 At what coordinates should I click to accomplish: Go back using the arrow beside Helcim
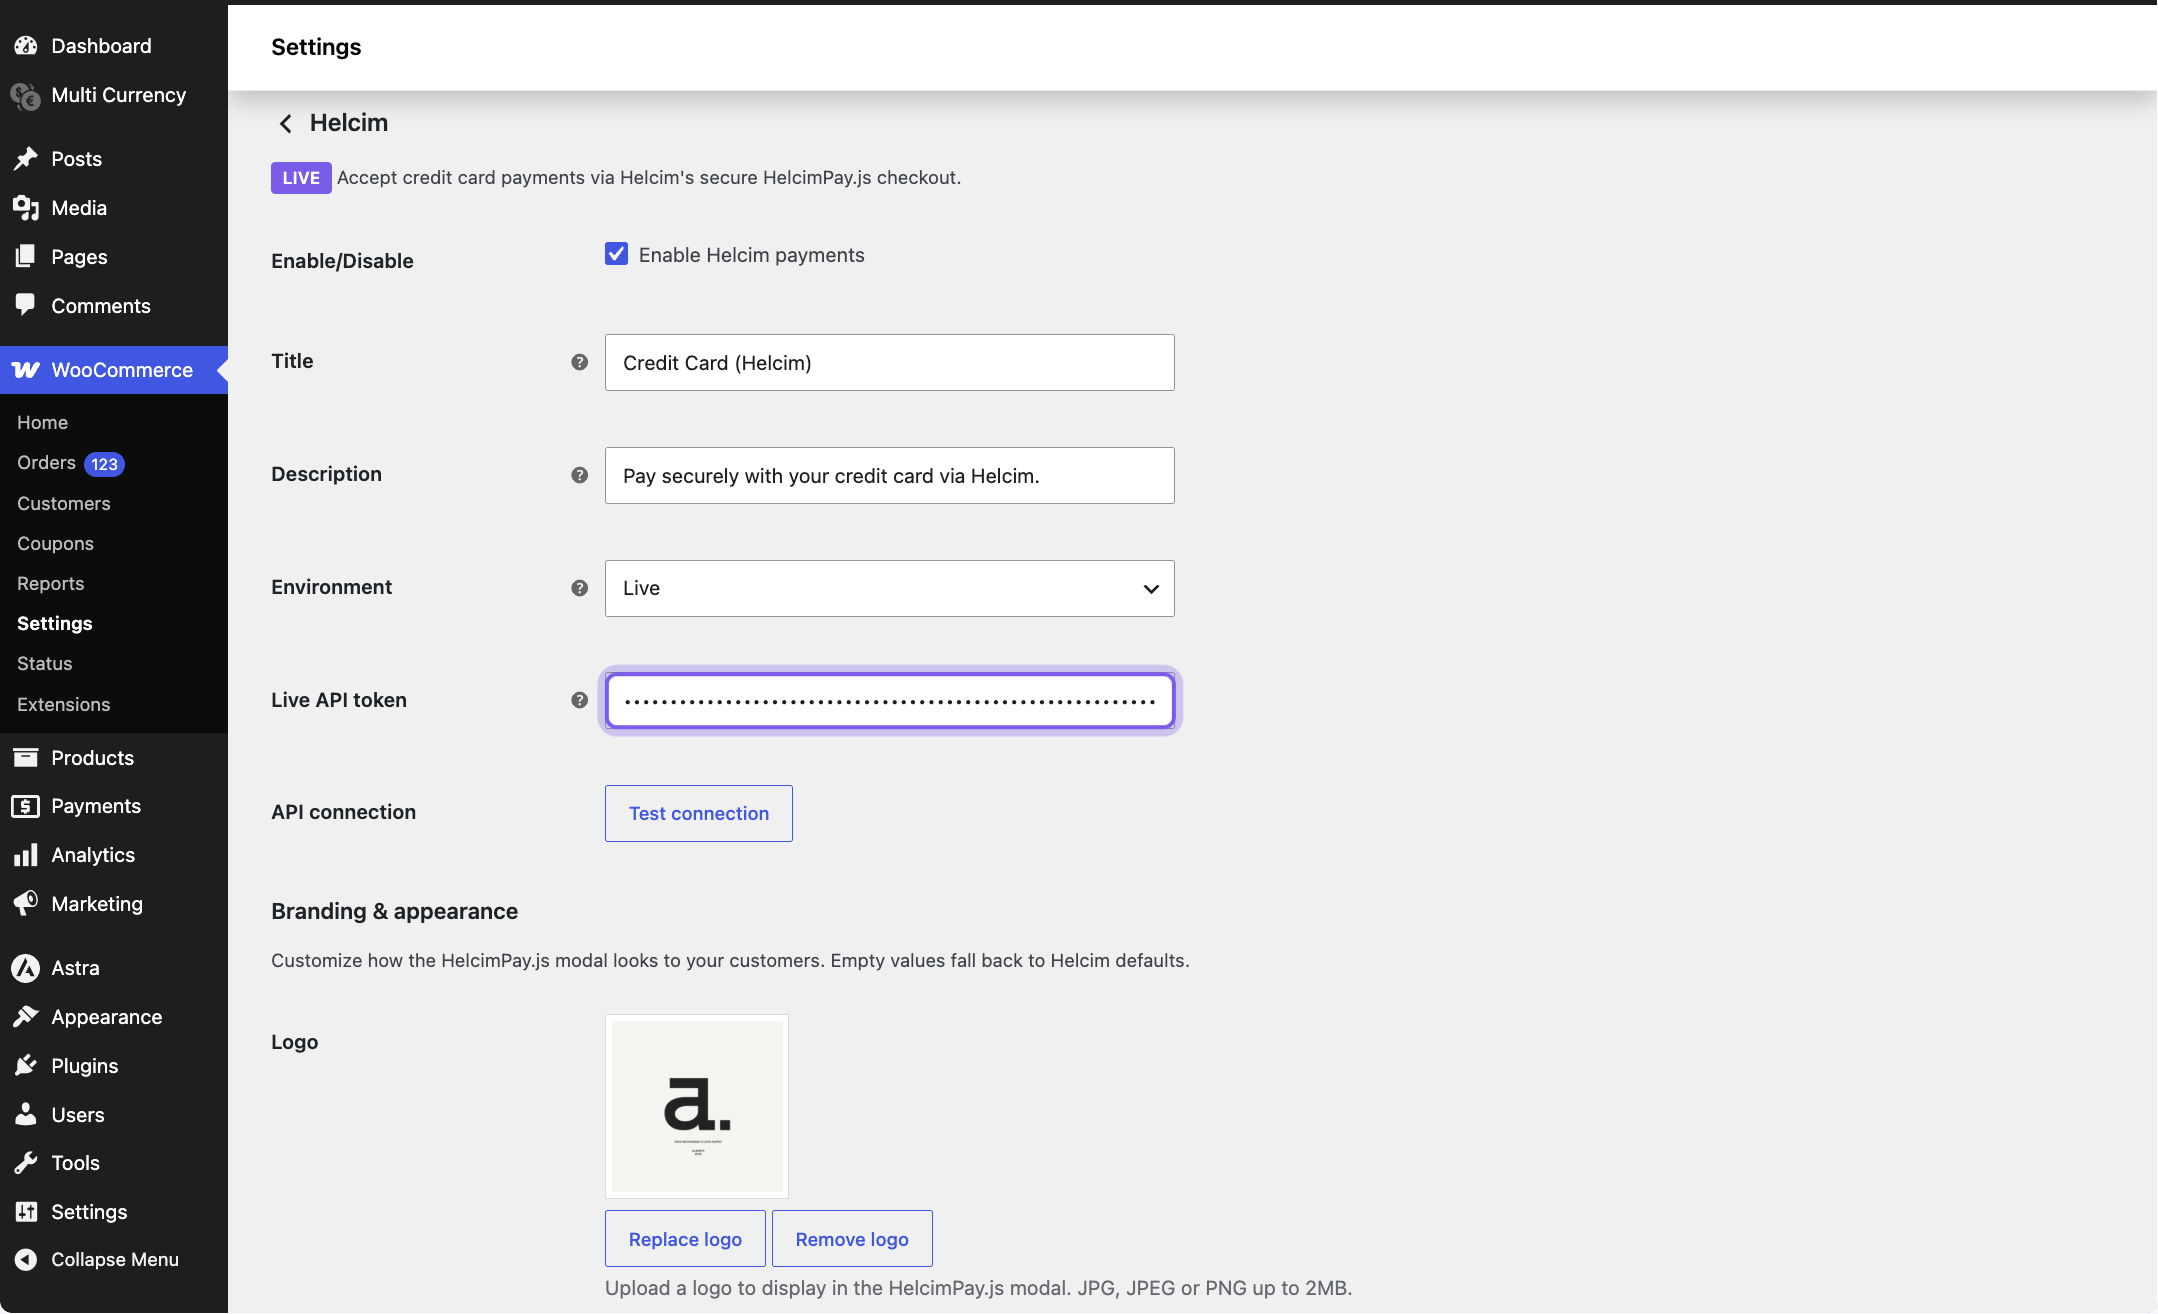(x=286, y=123)
